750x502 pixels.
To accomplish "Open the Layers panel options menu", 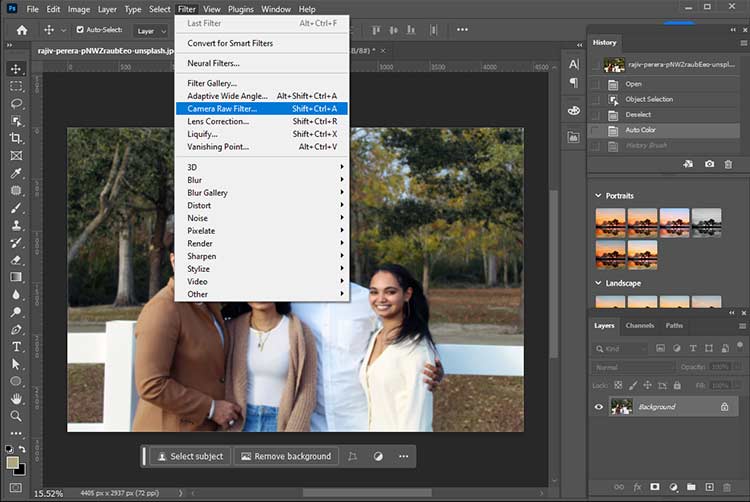I will (x=742, y=326).
